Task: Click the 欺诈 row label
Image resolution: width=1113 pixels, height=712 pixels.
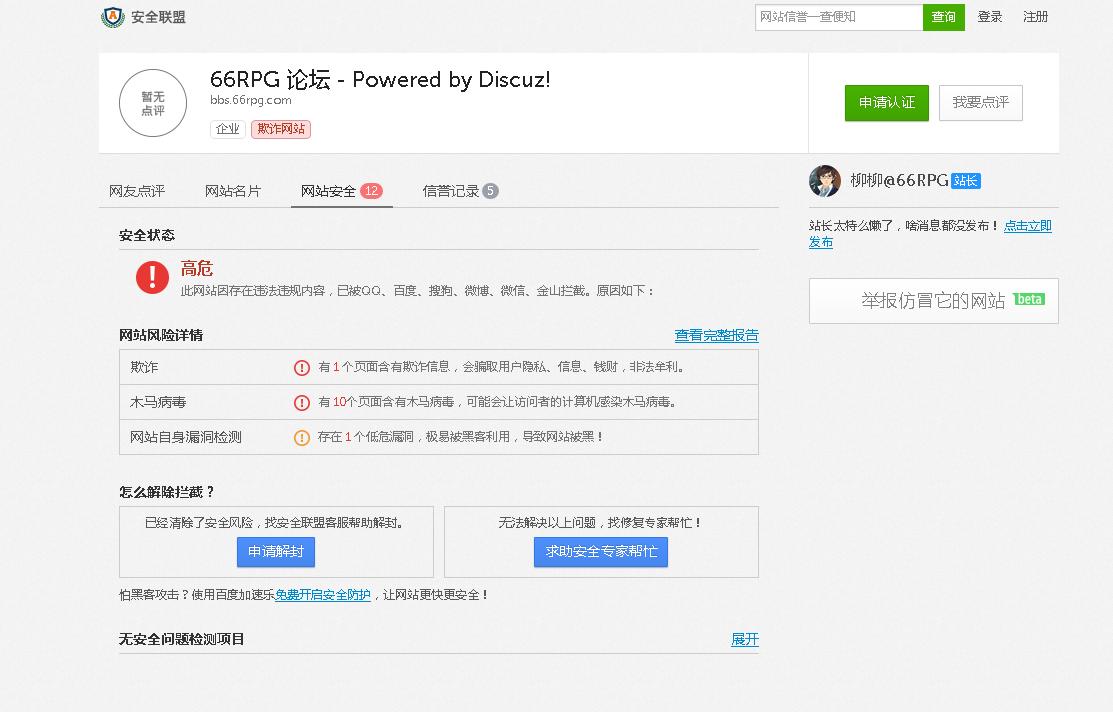Action: point(144,368)
